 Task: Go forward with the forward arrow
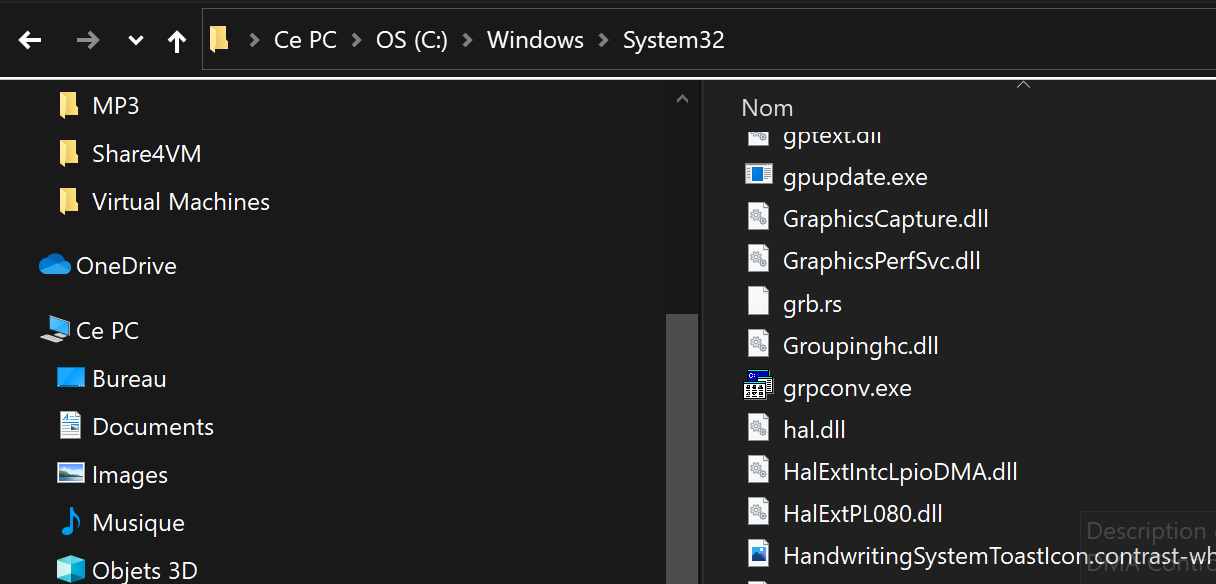pyautogui.click(x=88, y=40)
